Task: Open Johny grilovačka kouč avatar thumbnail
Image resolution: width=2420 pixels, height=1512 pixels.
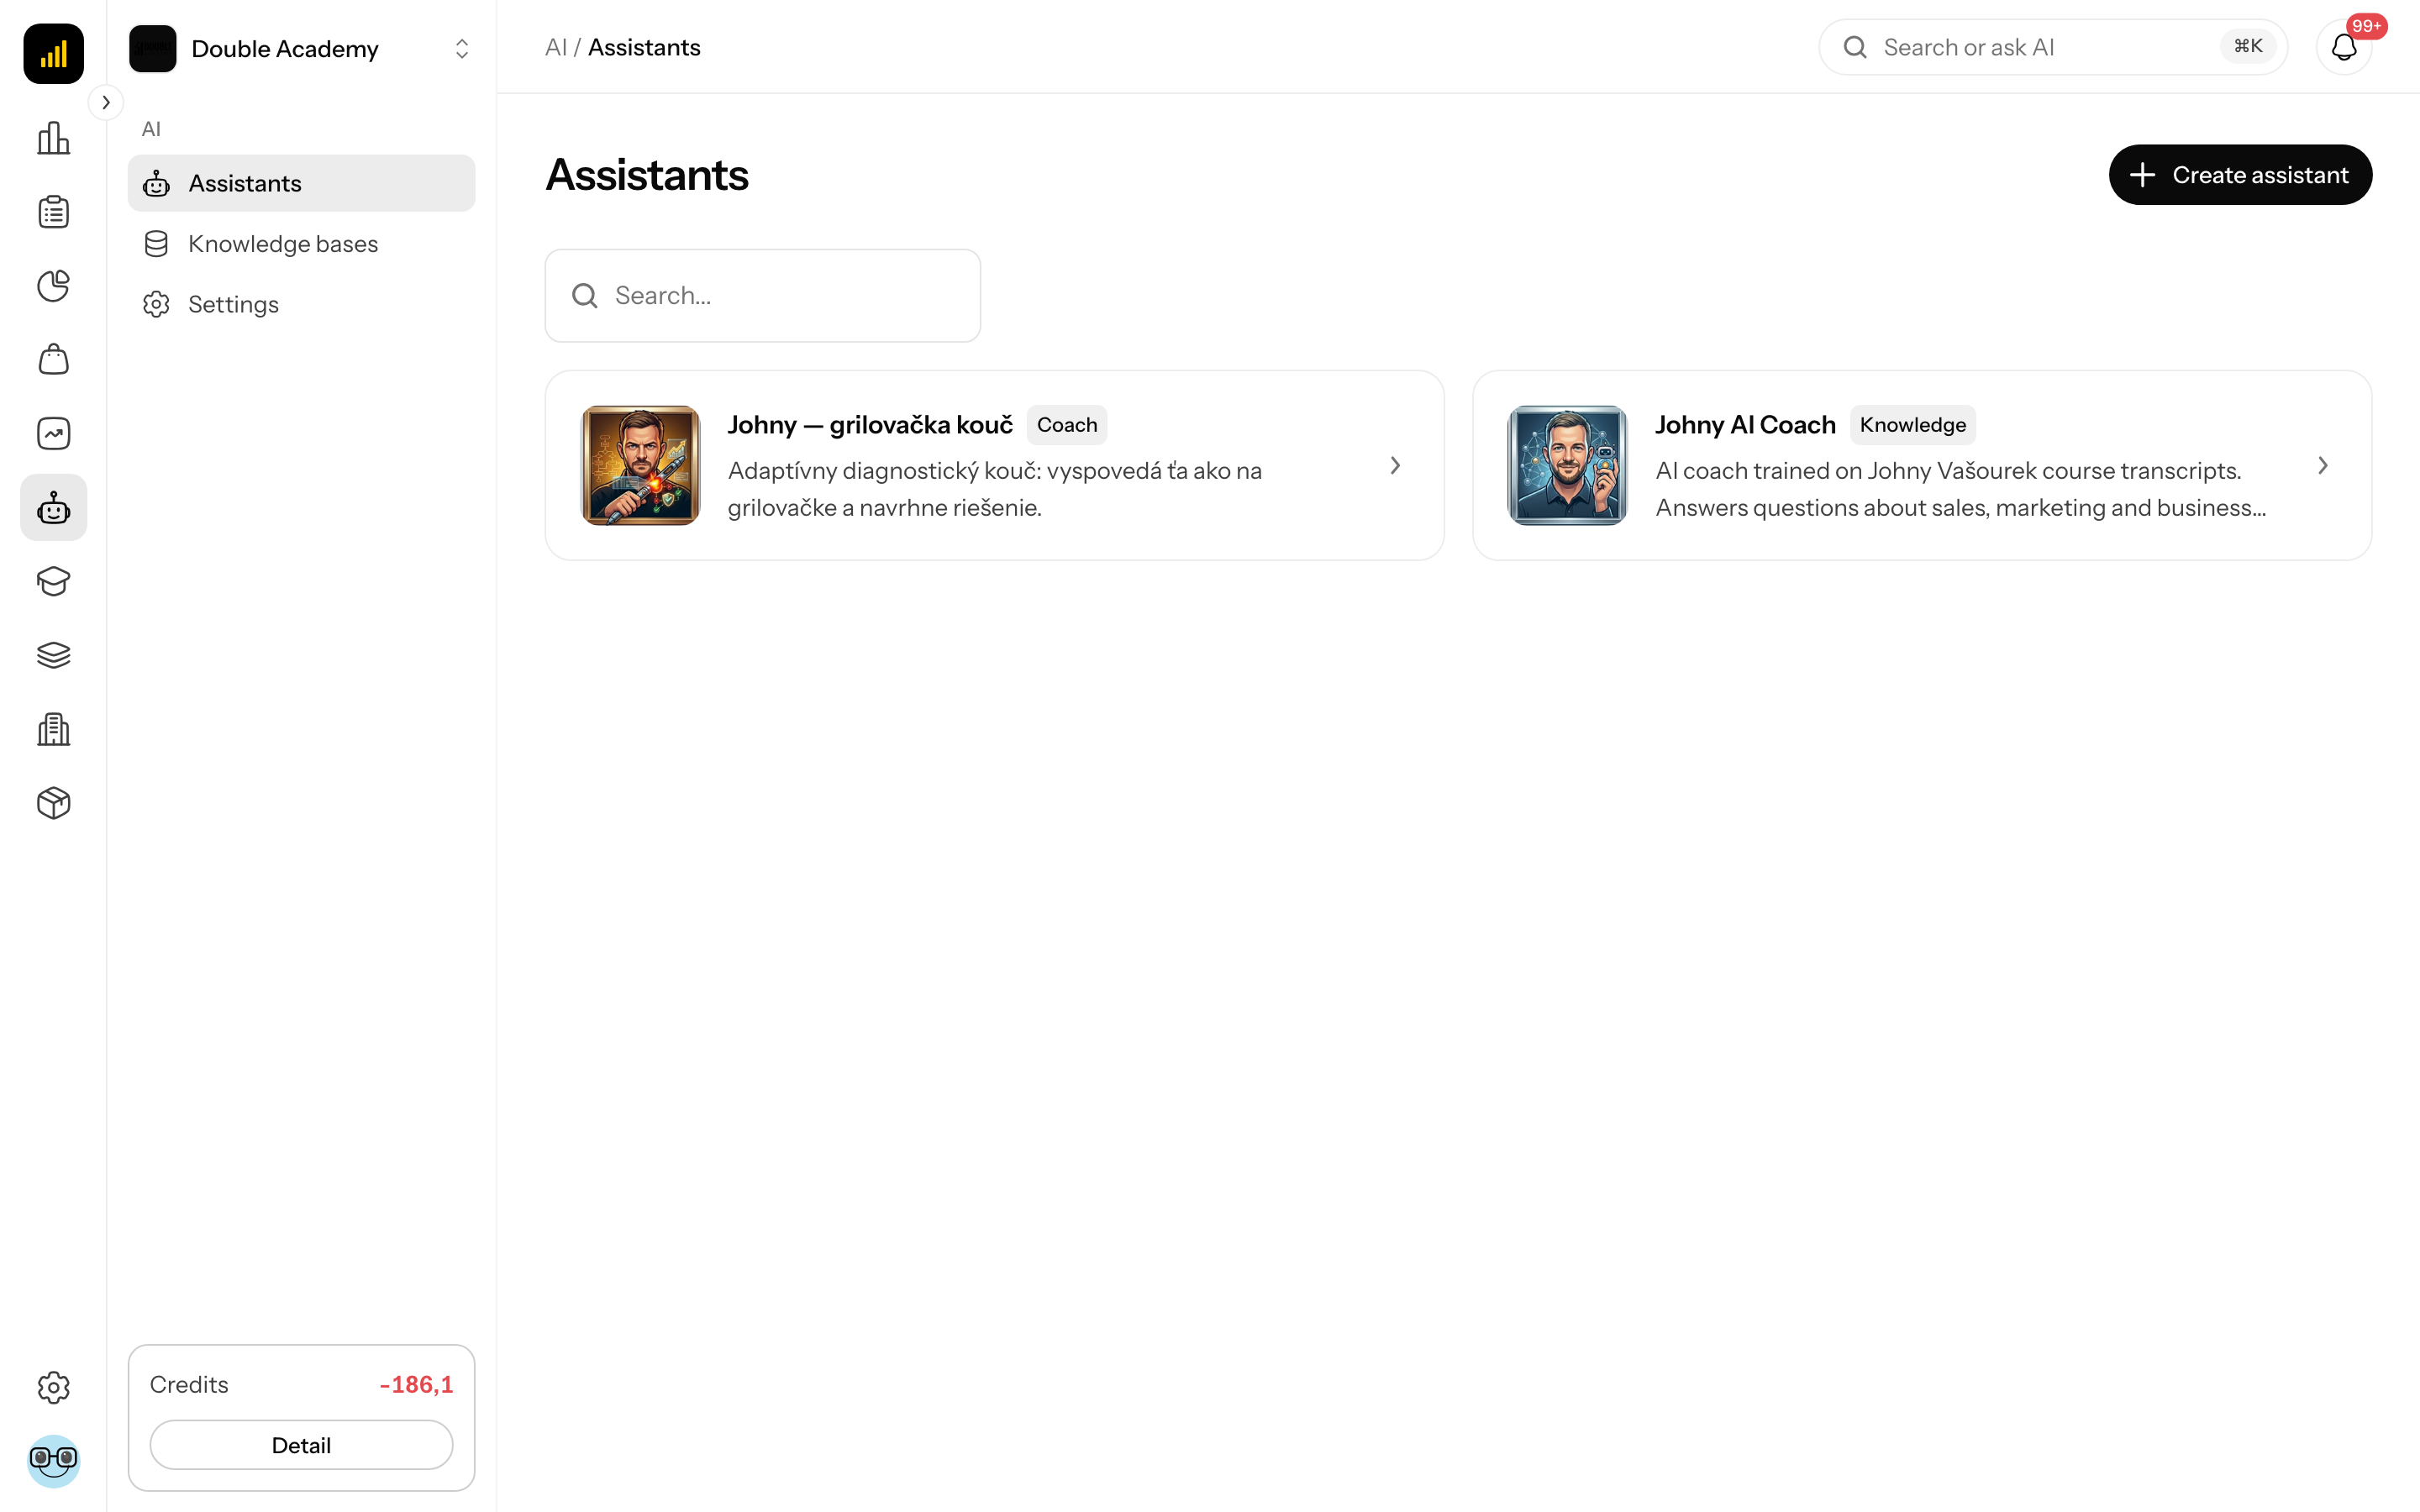Action: [x=641, y=465]
